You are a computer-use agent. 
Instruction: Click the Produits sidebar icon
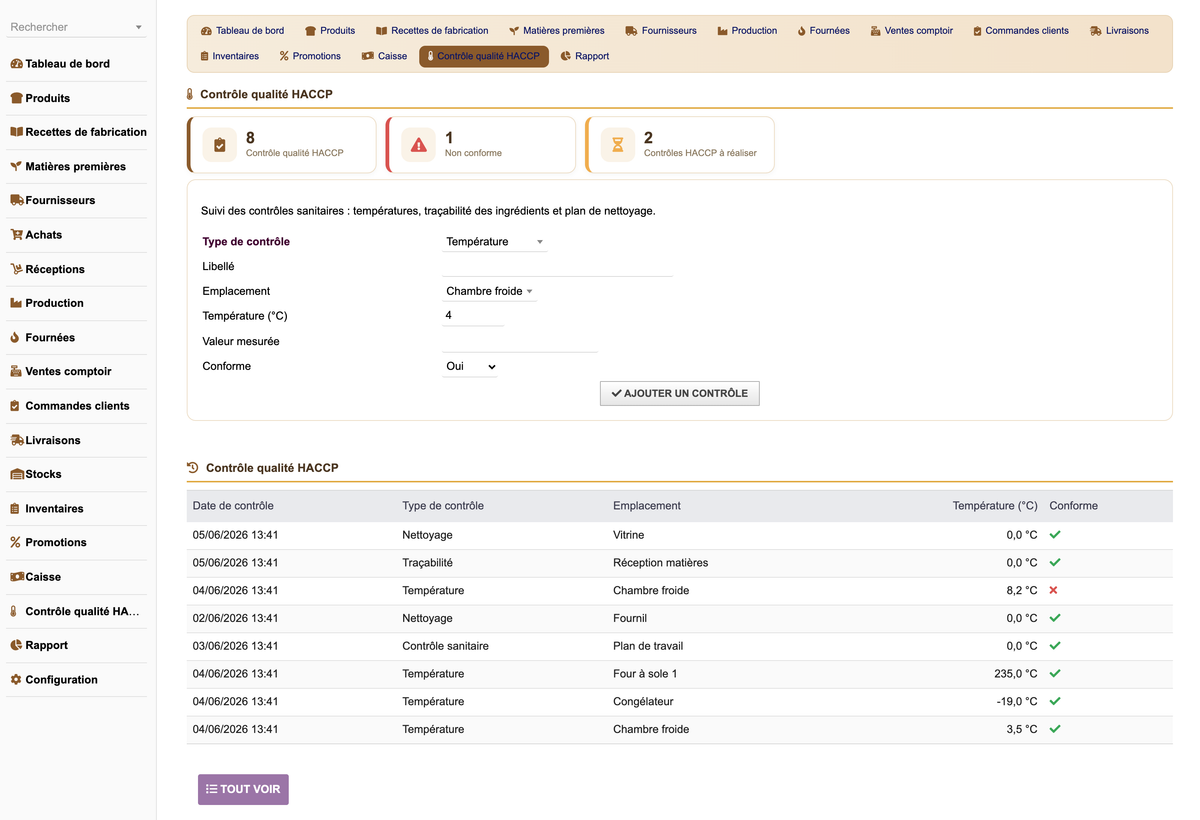(16, 98)
